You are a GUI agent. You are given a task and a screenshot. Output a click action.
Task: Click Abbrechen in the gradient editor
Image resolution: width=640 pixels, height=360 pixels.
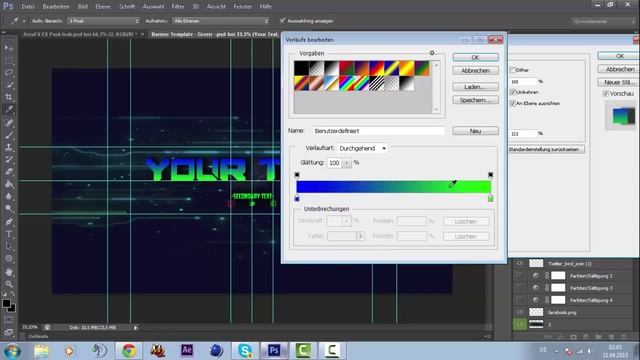475,71
